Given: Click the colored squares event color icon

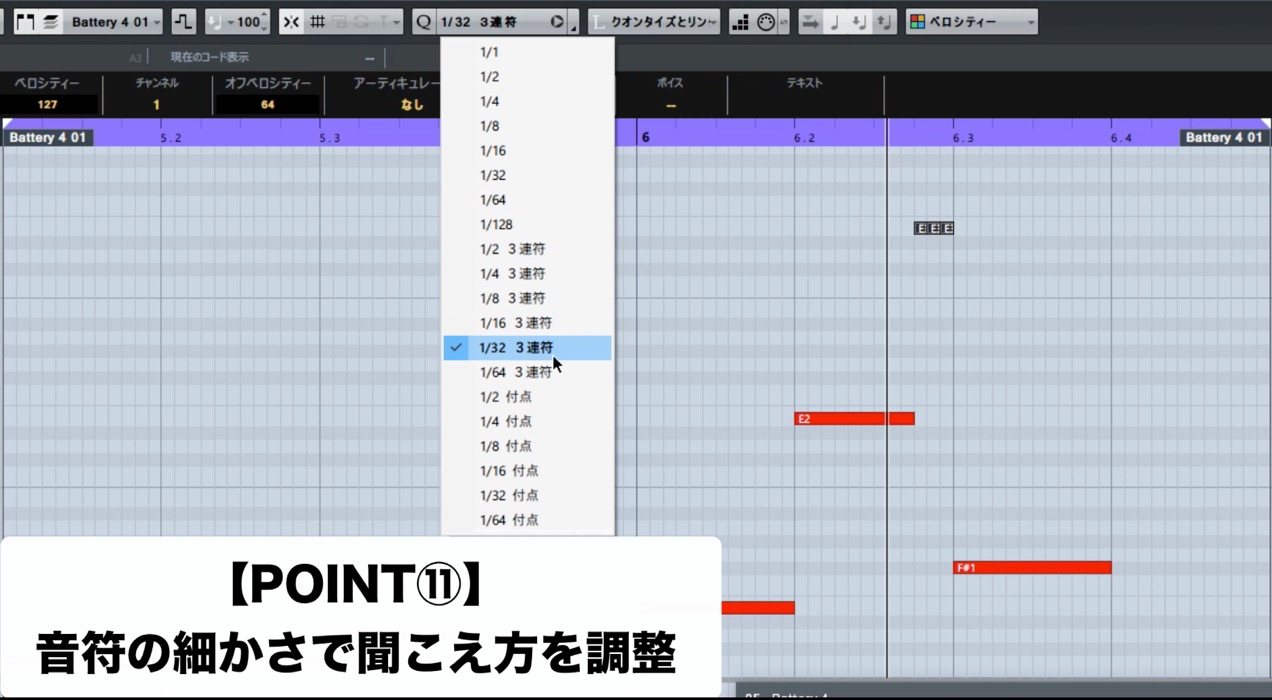Looking at the screenshot, I should pyautogui.click(x=917, y=21).
